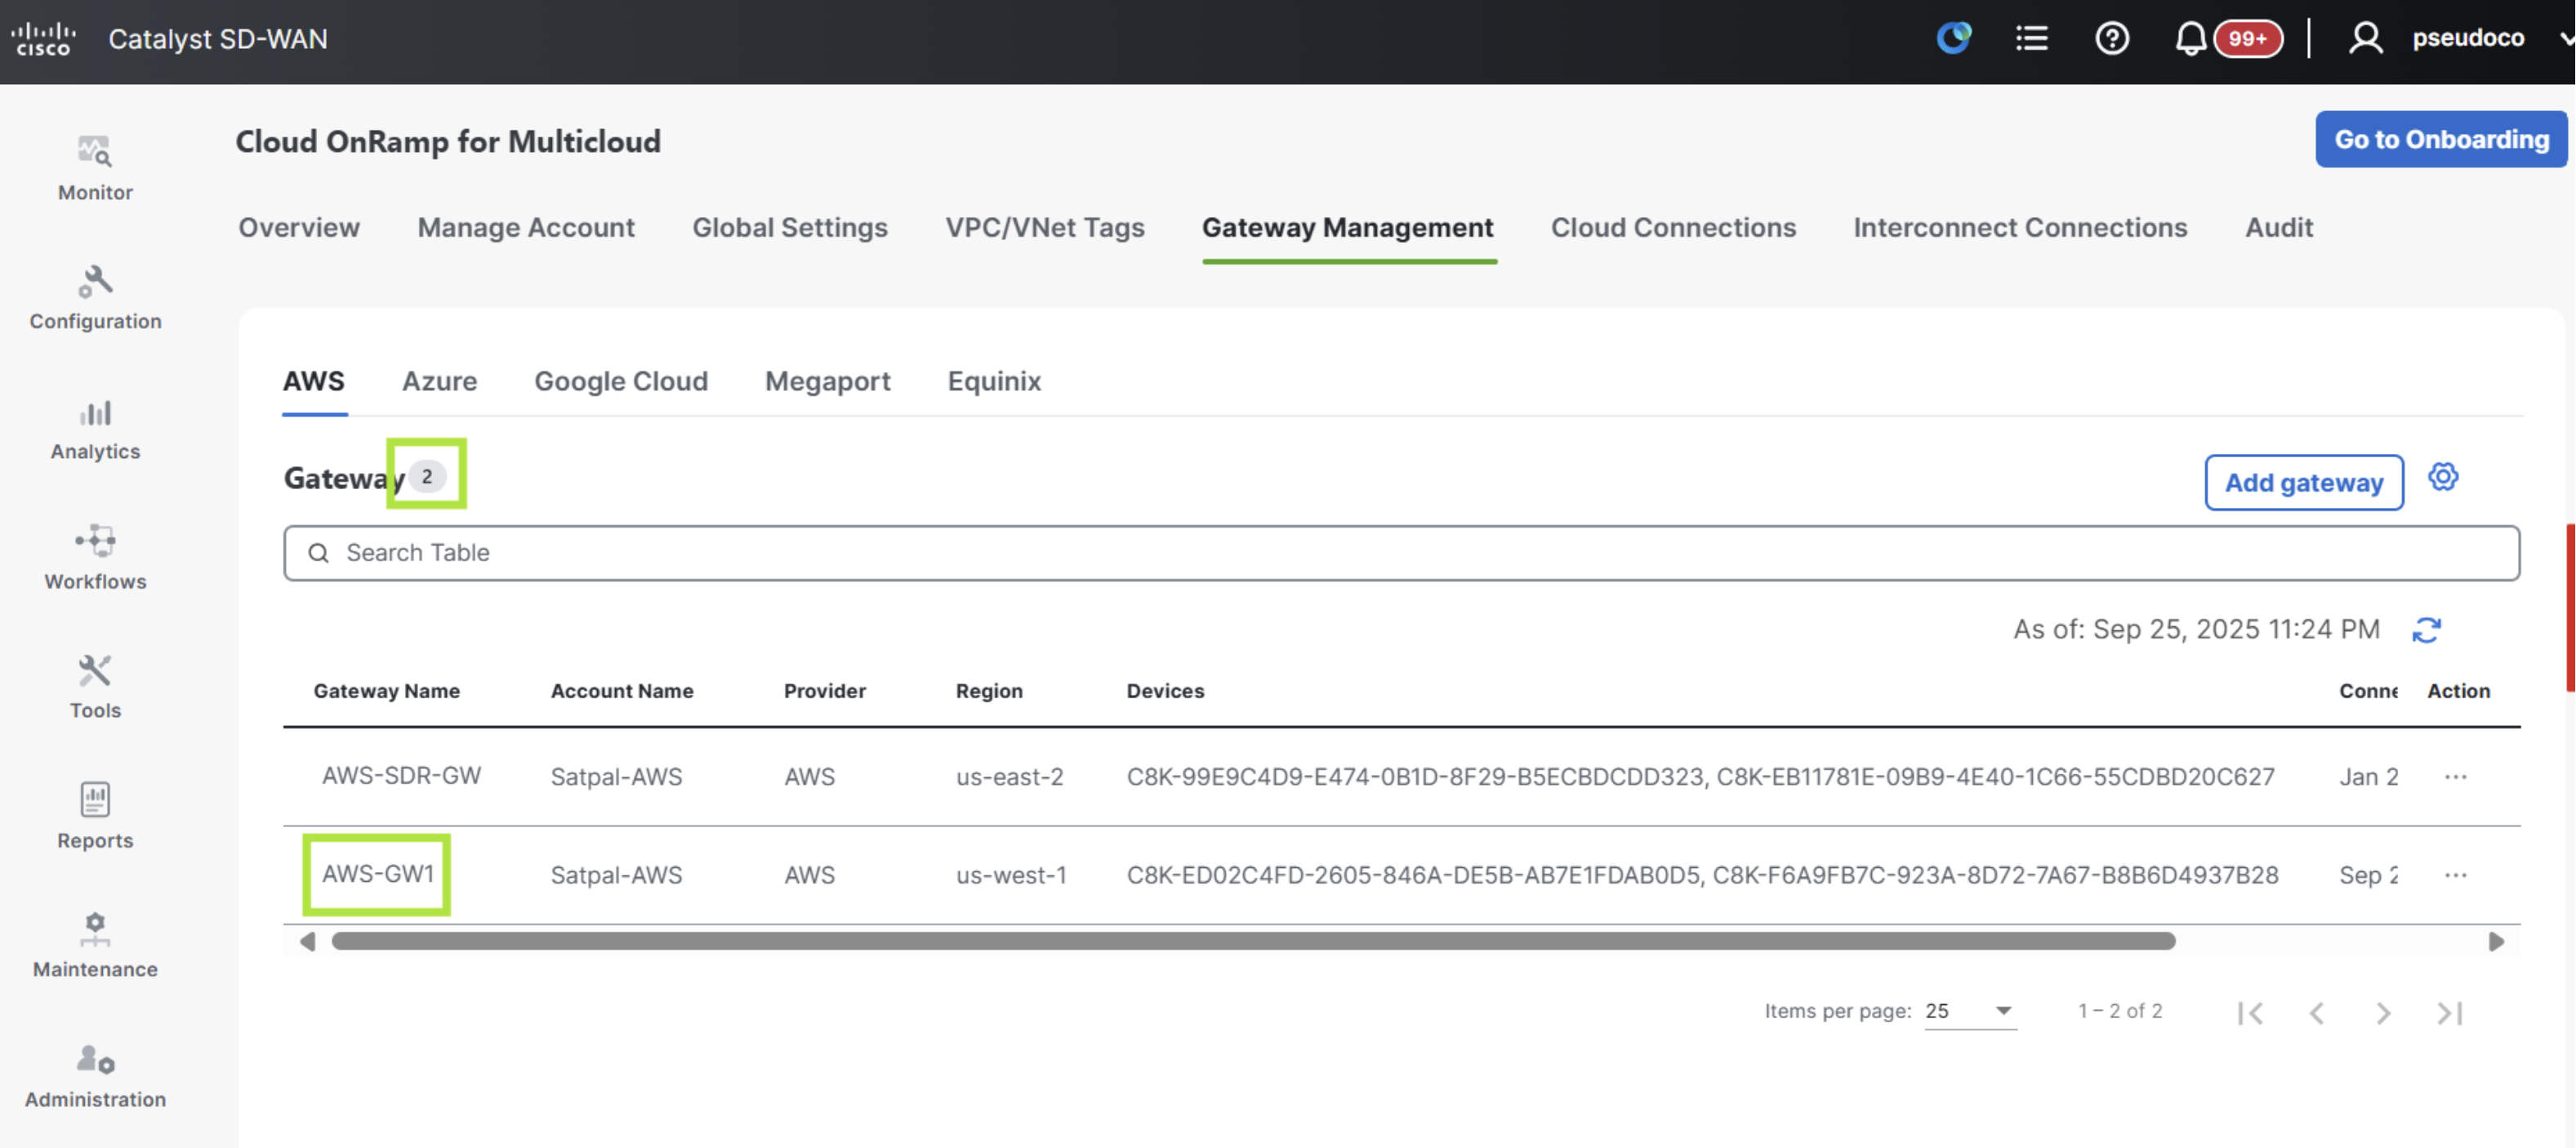Click the search magnifier icon

(x=318, y=553)
